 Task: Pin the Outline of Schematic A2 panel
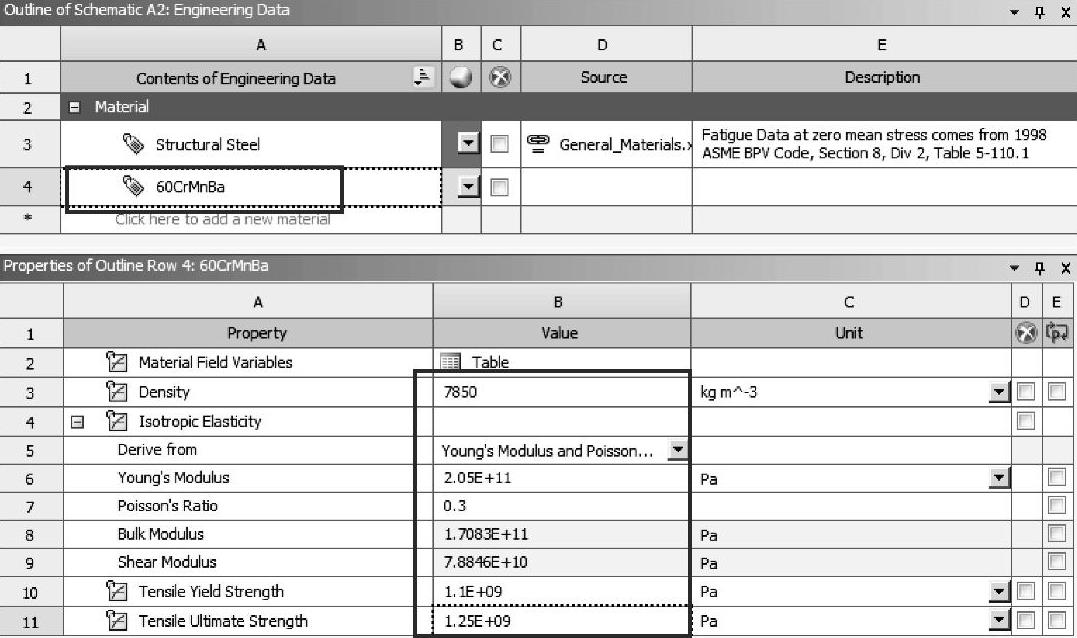(1039, 12)
